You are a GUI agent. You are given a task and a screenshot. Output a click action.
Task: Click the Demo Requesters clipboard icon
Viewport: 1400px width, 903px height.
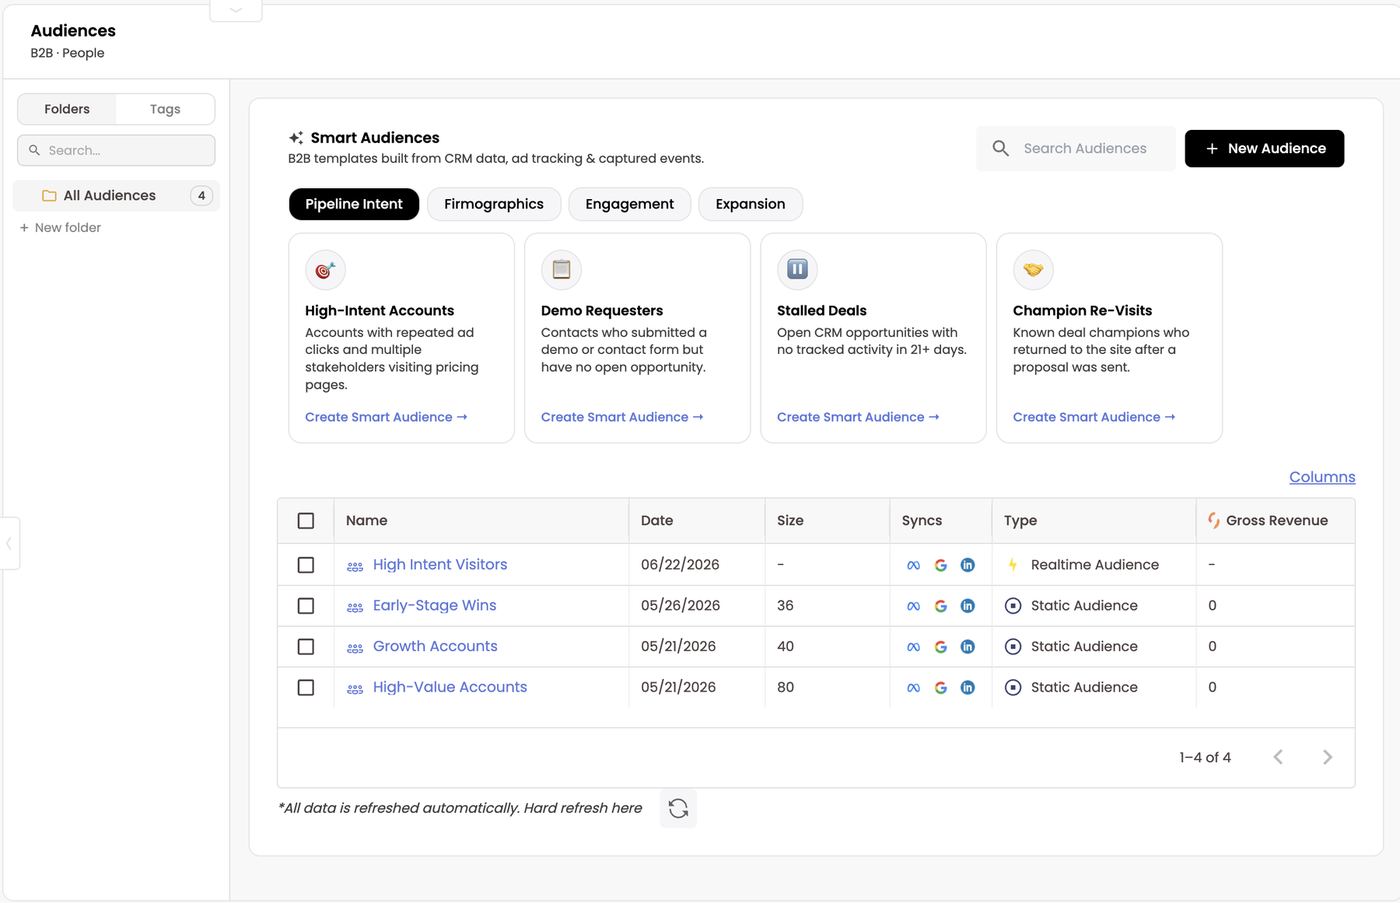point(561,270)
